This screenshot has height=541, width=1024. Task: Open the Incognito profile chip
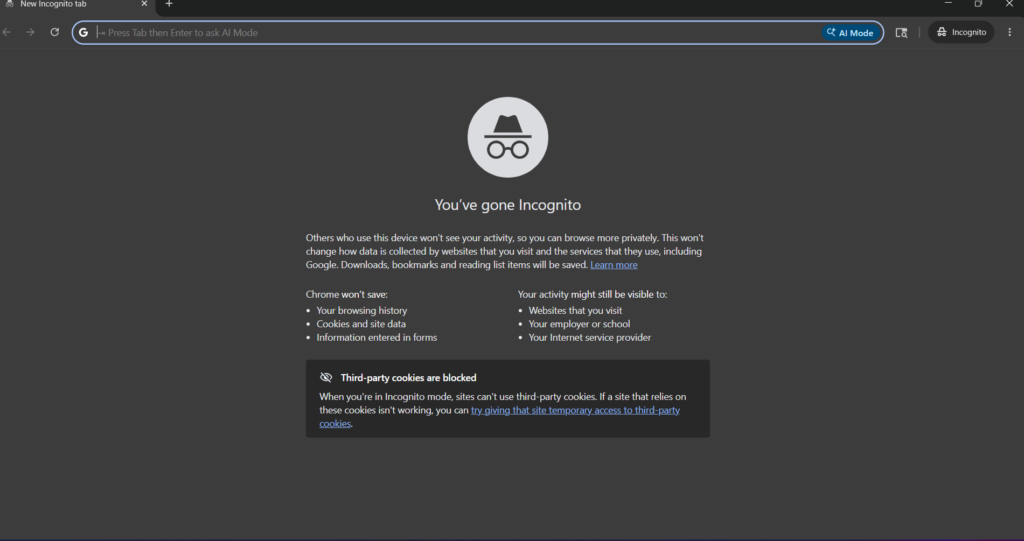tap(961, 32)
